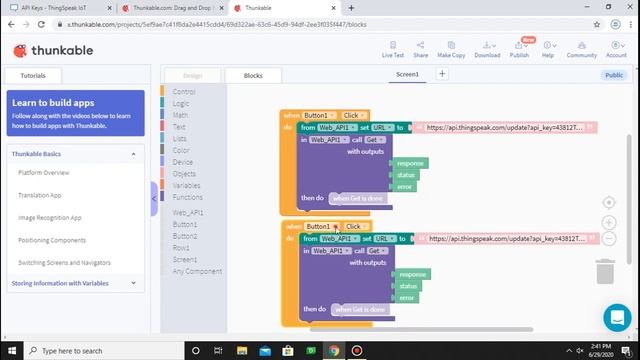640x360 pixels.
Task: Select the Screen1 tab
Action: [x=407, y=74]
